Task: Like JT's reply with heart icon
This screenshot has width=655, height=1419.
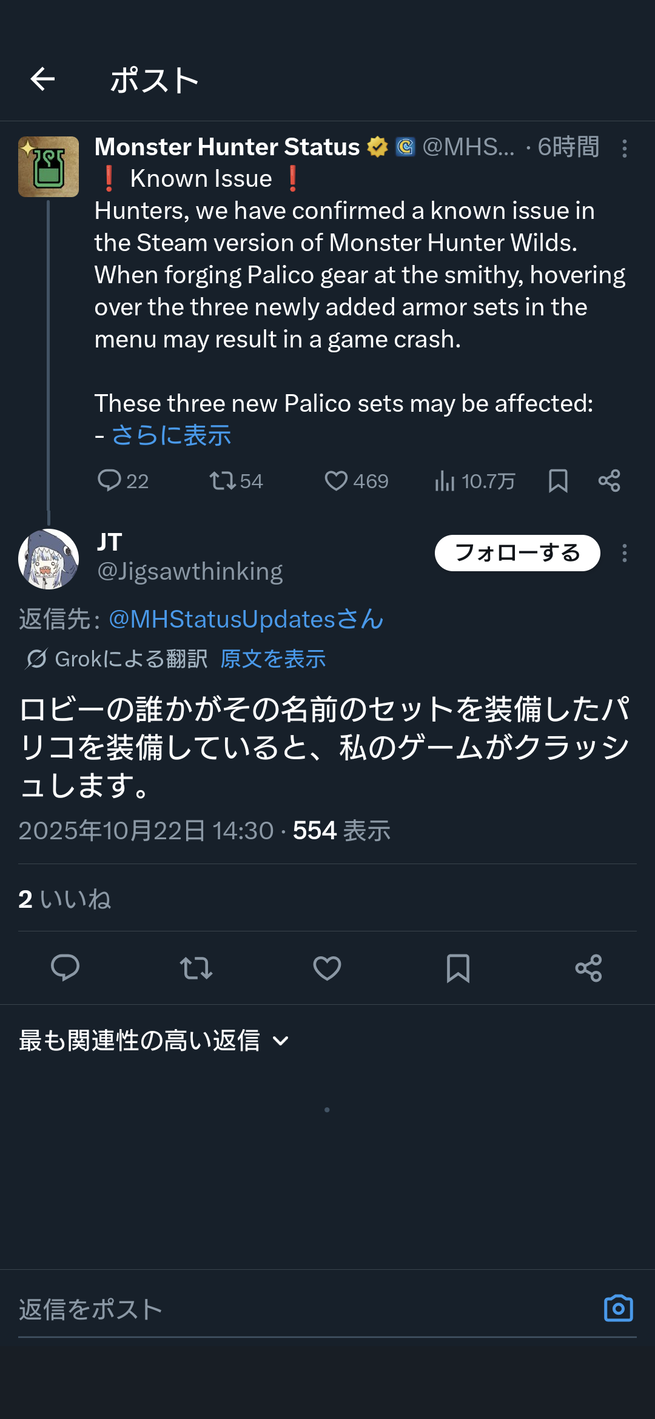Action: click(x=327, y=968)
